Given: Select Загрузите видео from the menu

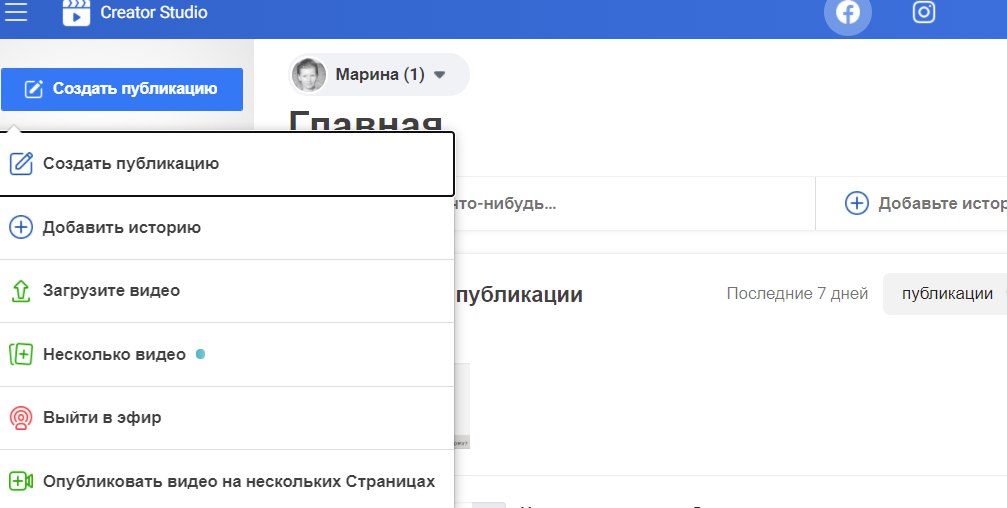Looking at the screenshot, I should 226,291.
